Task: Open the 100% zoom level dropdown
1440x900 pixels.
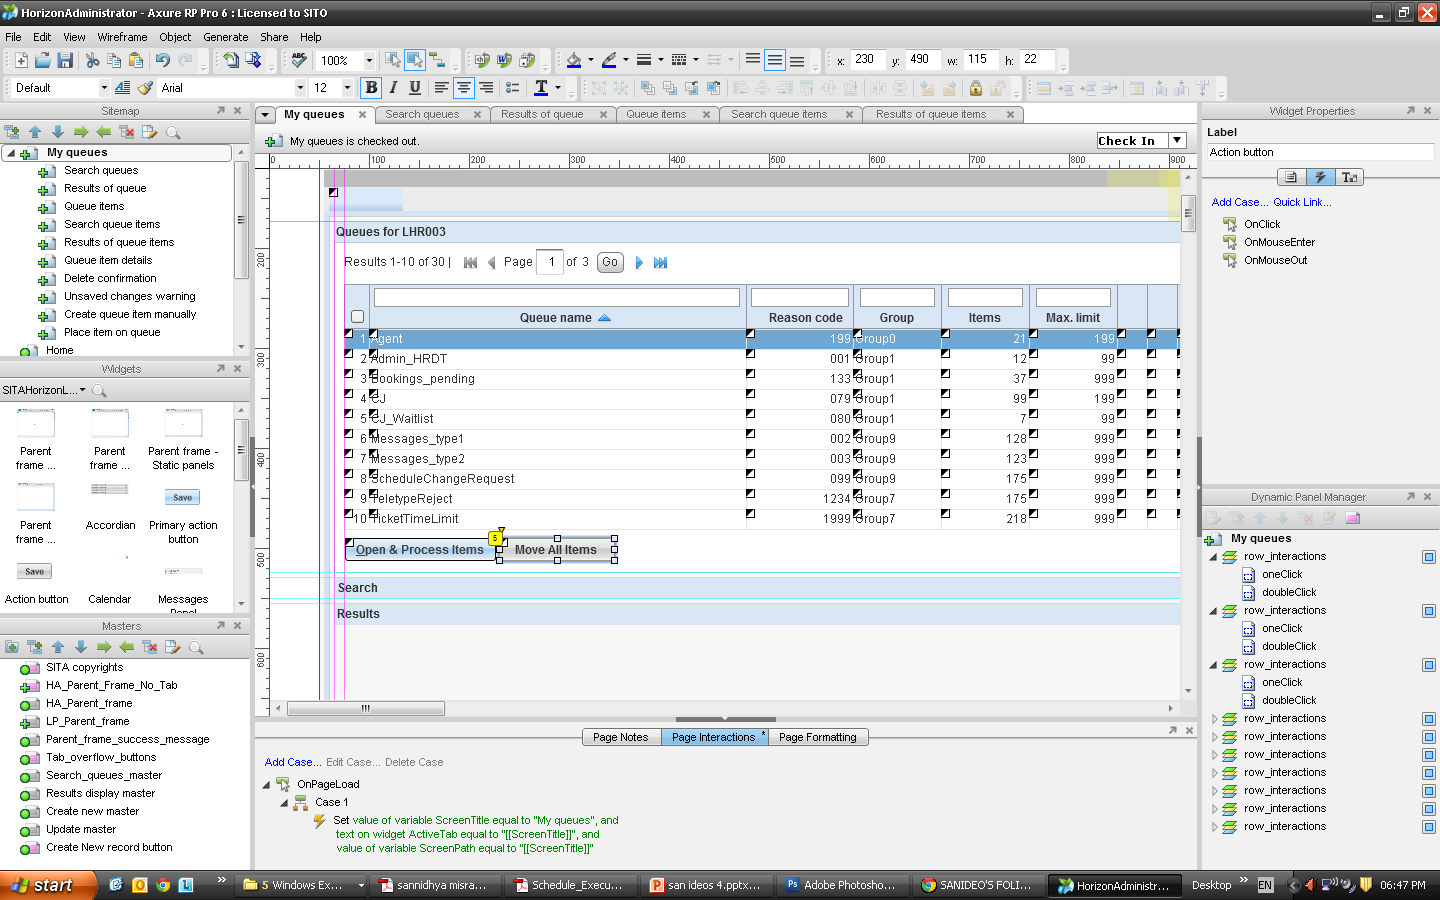Action: tap(368, 60)
